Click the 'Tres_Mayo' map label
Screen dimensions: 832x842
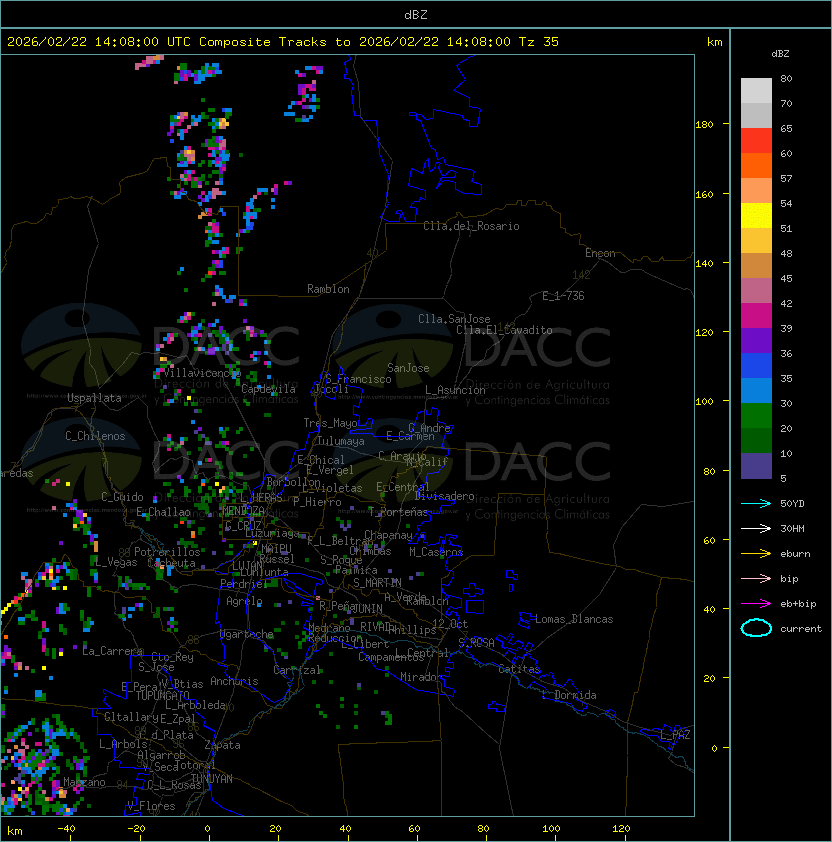point(330,423)
